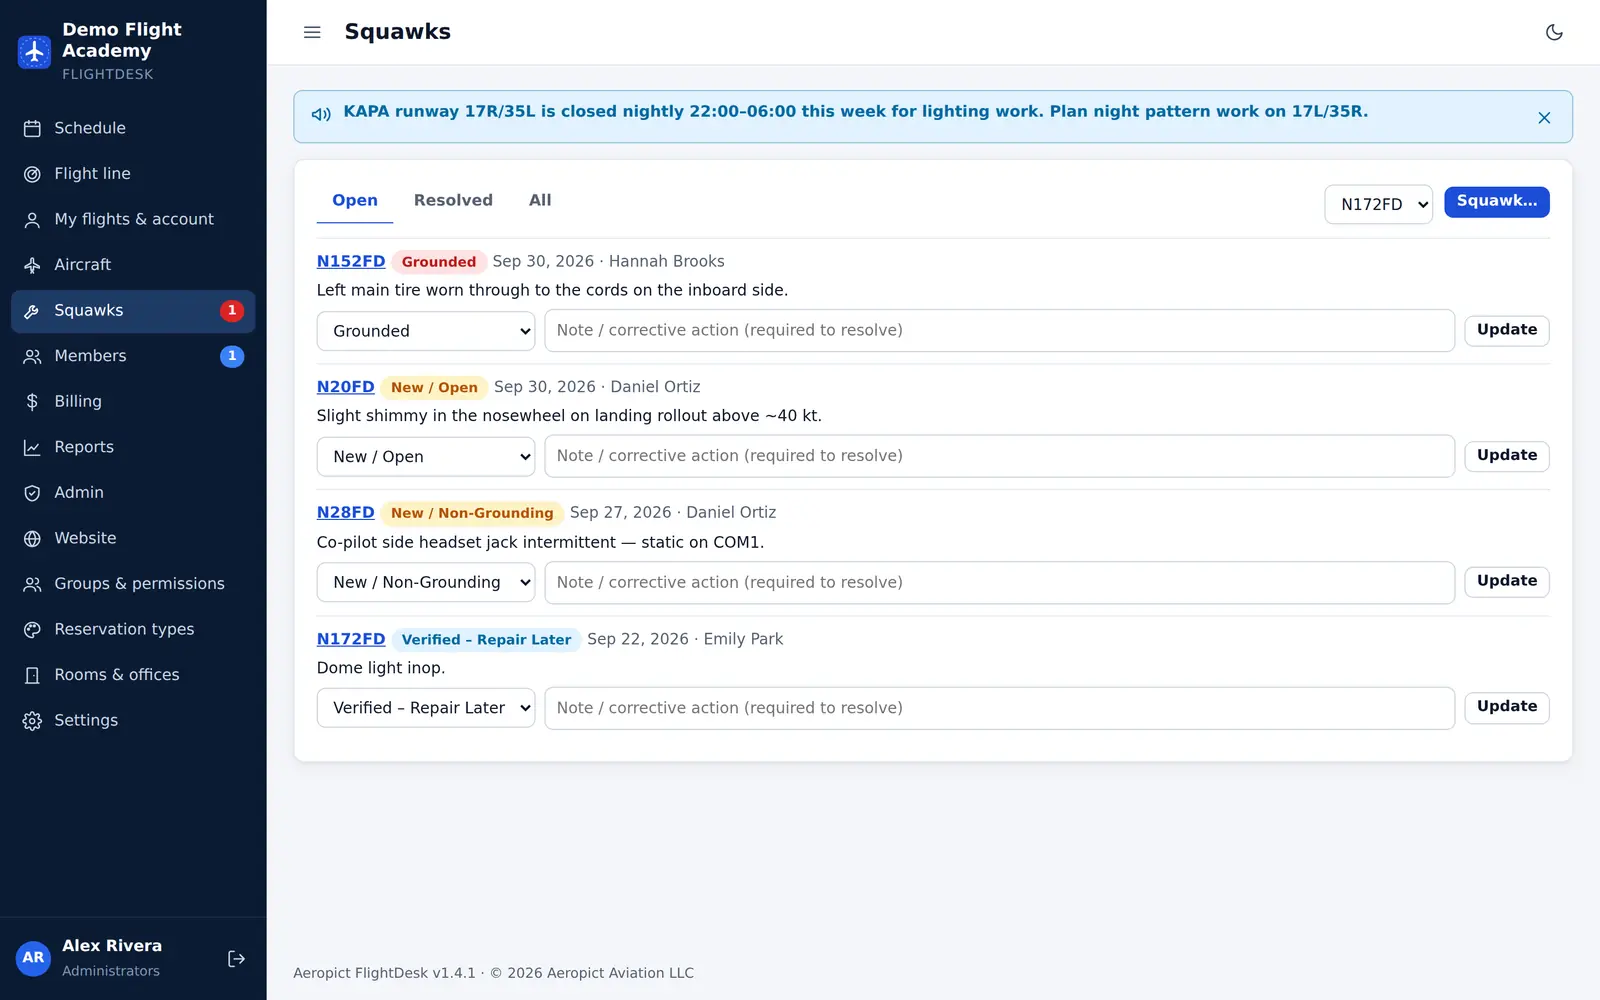
Task: Click the Squawks wrench icon
Action: (32, 311)
